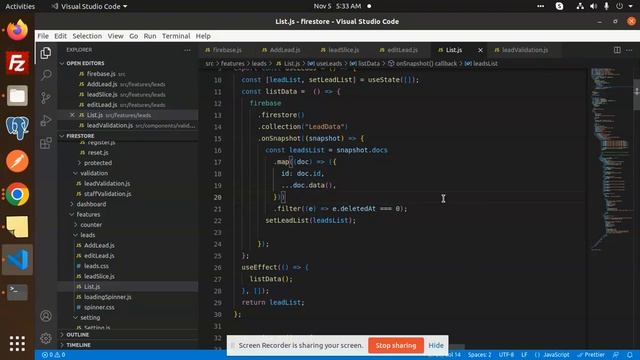The height and width of the screenshot is (360, 640).
Task: Open the Help menu
Action: [203, 36]
